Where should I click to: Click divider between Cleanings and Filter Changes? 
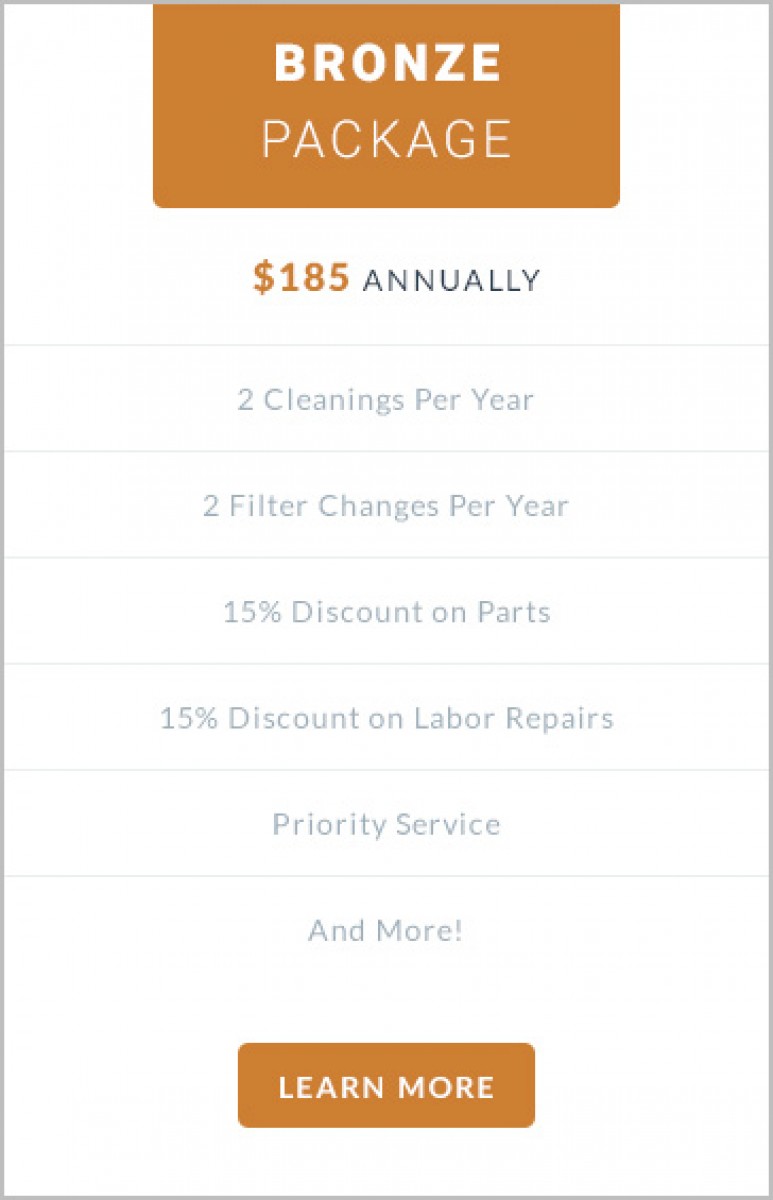[386, 451]
